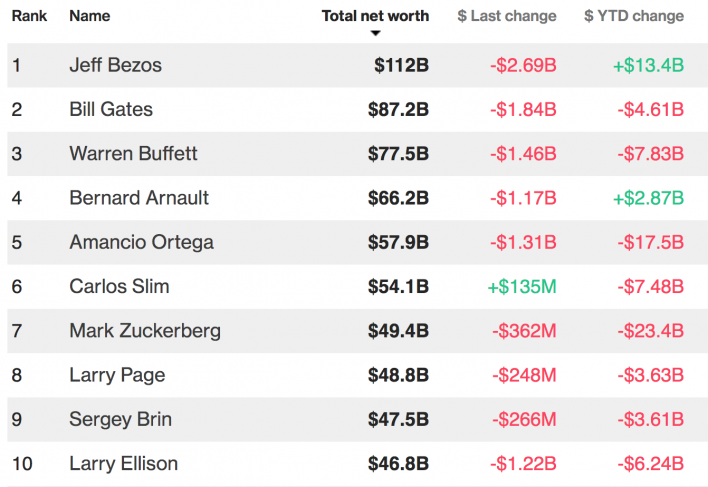
Task: Click the sort arrow under Total net worth
Action: 376,33
